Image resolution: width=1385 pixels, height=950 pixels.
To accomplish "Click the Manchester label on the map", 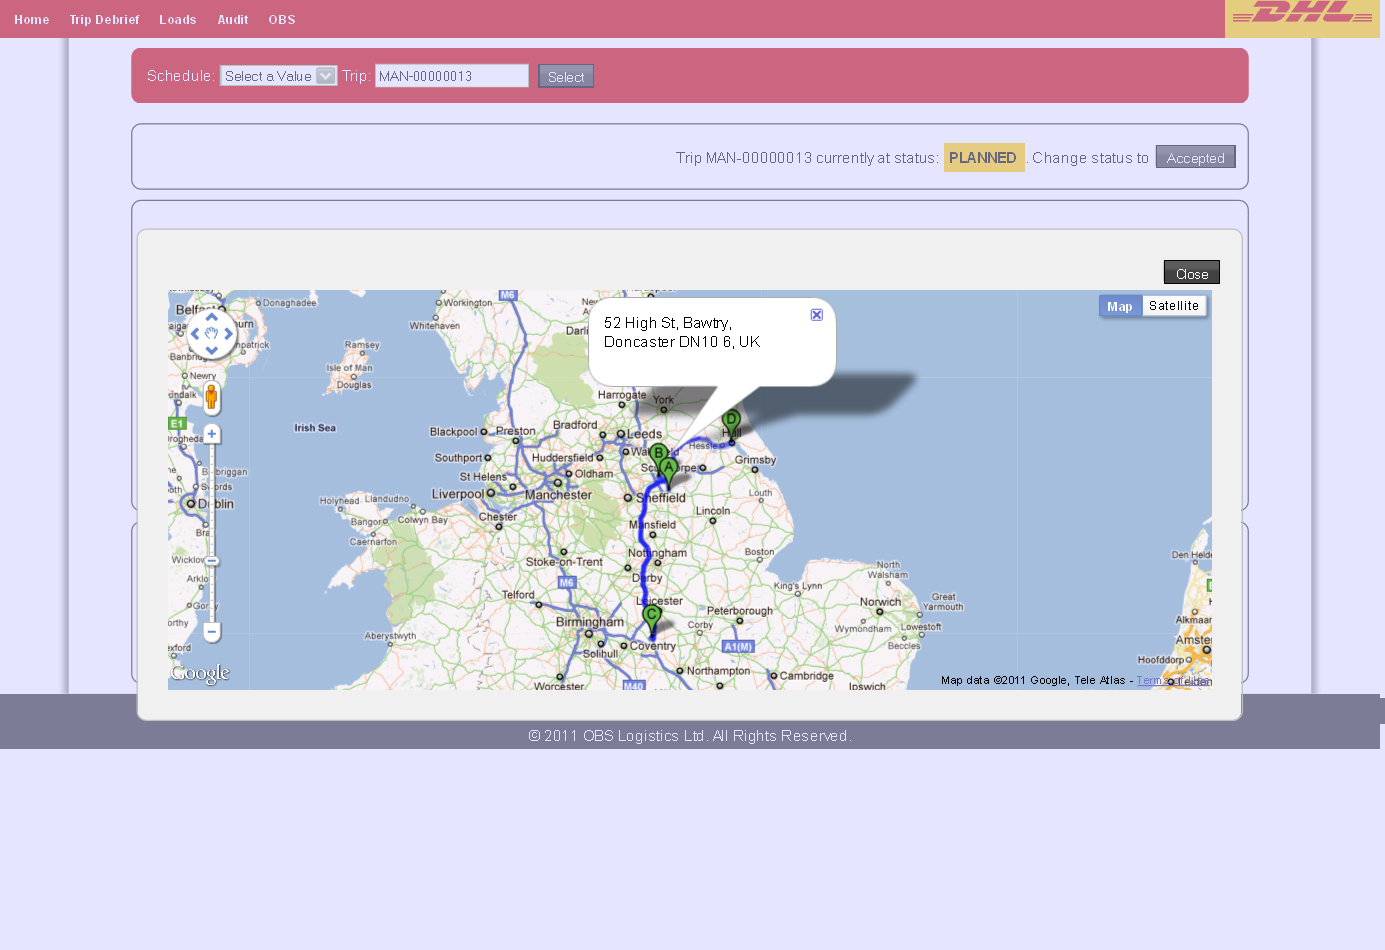I will pyautogui.click(x=559, y=495).
